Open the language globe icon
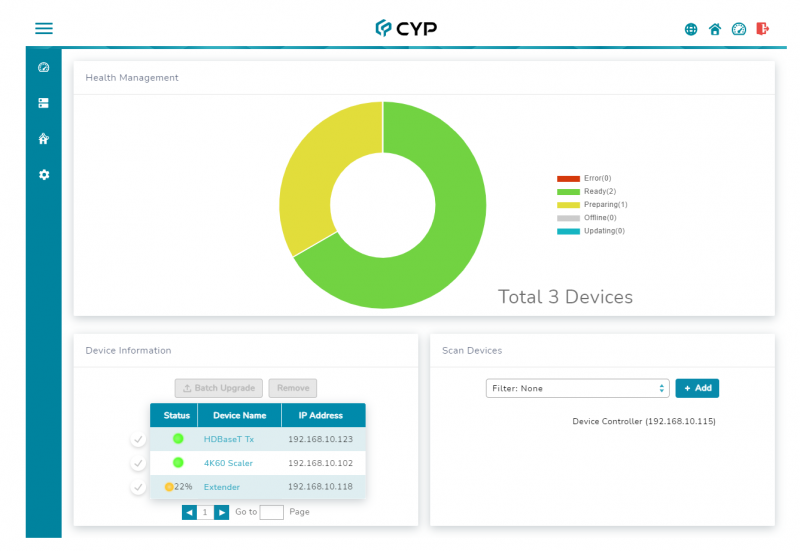800x551 pixels. [691, 30]
